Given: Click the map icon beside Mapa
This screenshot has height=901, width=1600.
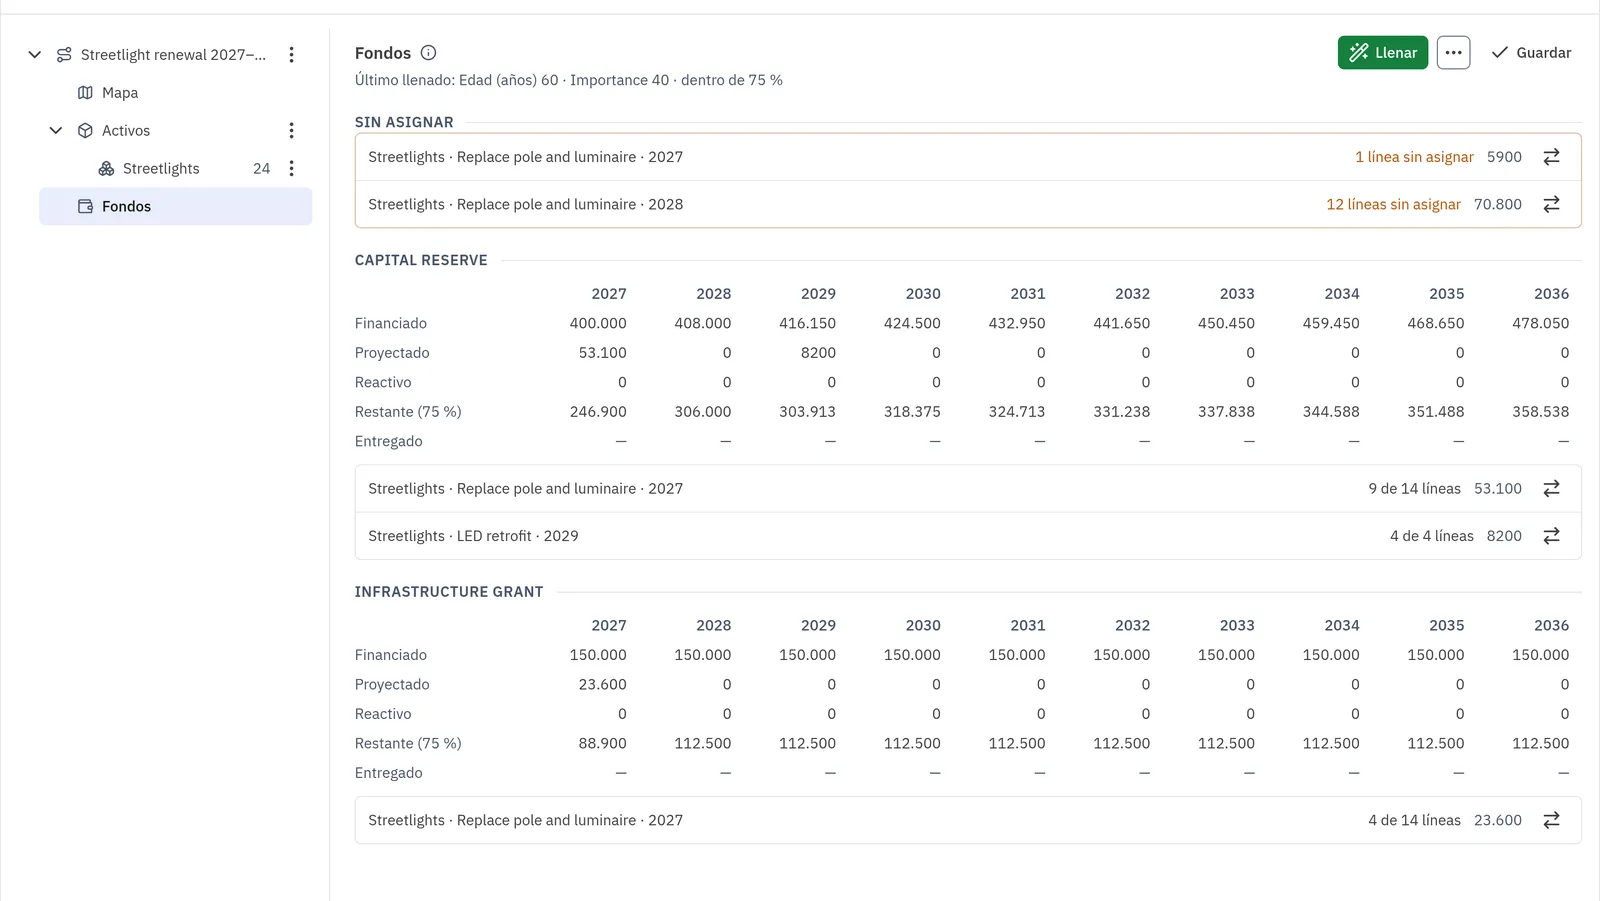Looking at the screenshot, I should (x=85, y=93).
